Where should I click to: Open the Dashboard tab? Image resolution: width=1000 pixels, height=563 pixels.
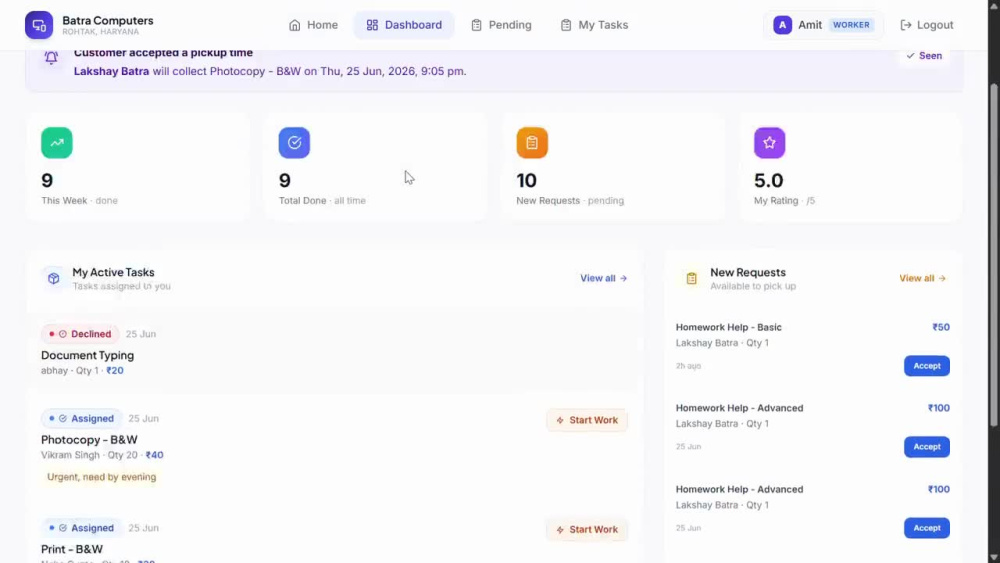[404, 25]
